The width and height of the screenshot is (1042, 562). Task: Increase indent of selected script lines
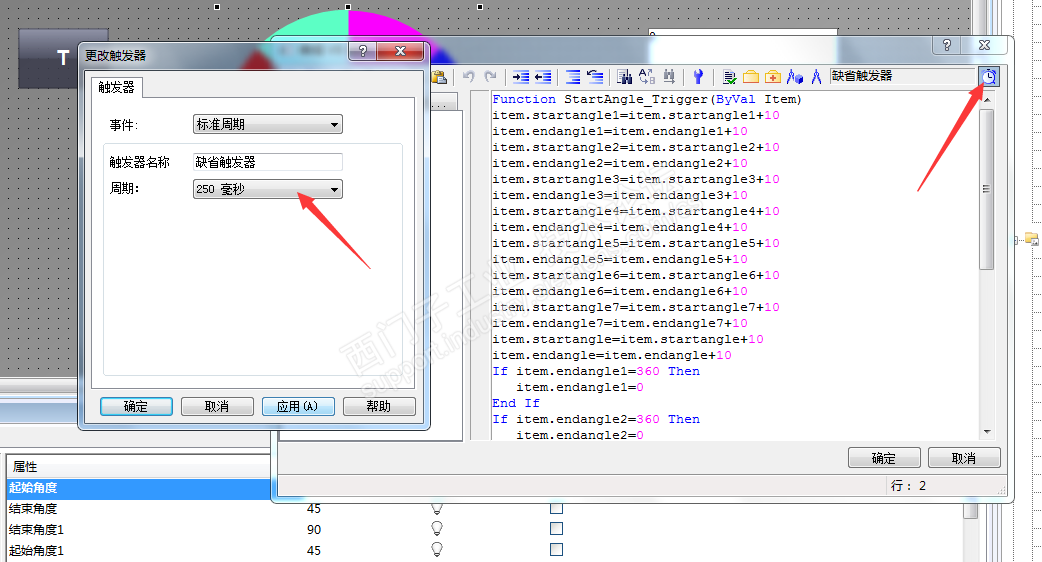(521, 77)
